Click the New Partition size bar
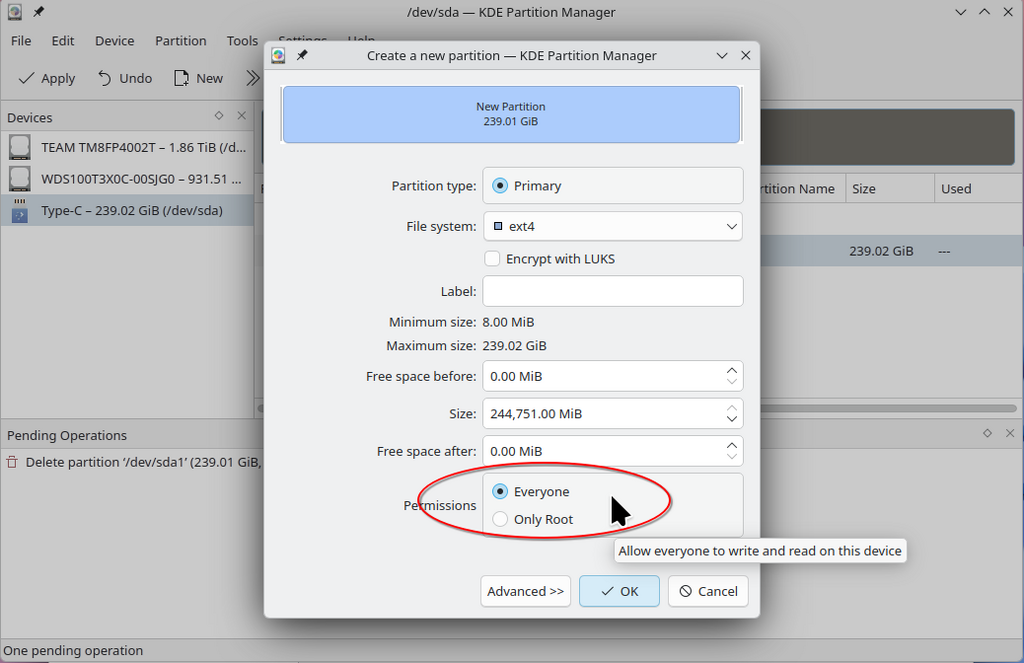The width and height of the screenshot is (1024, 663). tap(511, 114)
